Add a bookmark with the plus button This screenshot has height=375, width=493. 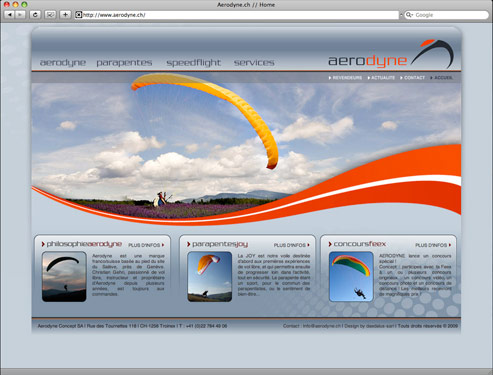65,15
